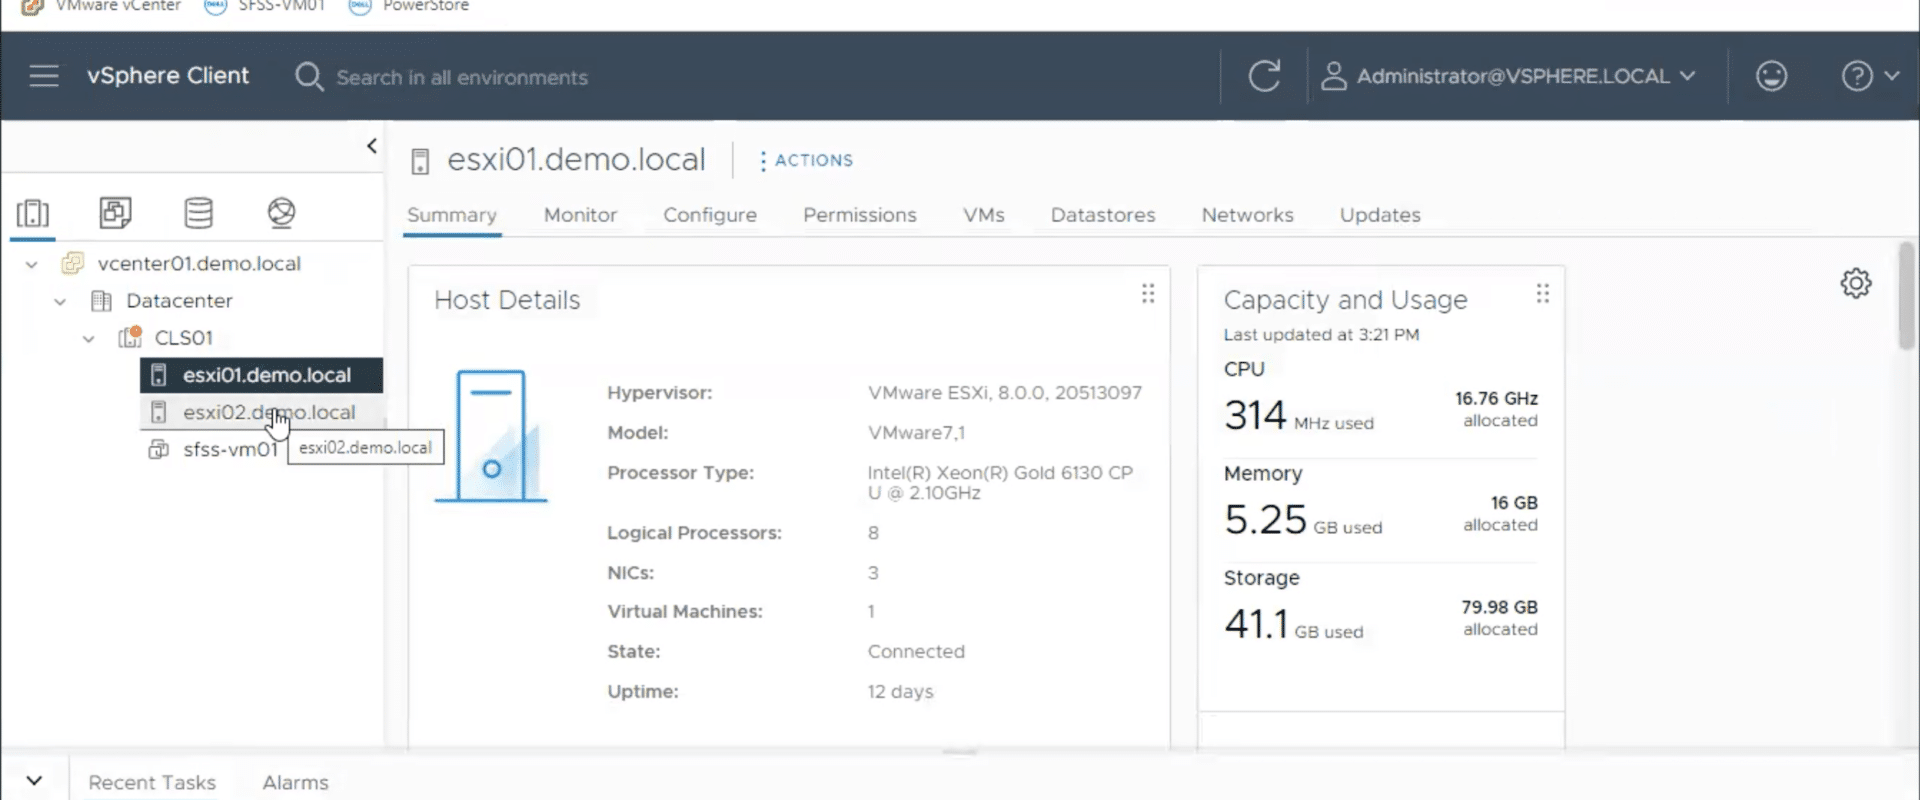Click the Hypervisor value VMware ESXi 8.0.0
Image resolution: width=1920 pixels, height=800 pixels.
click(x=1005, y=393)
